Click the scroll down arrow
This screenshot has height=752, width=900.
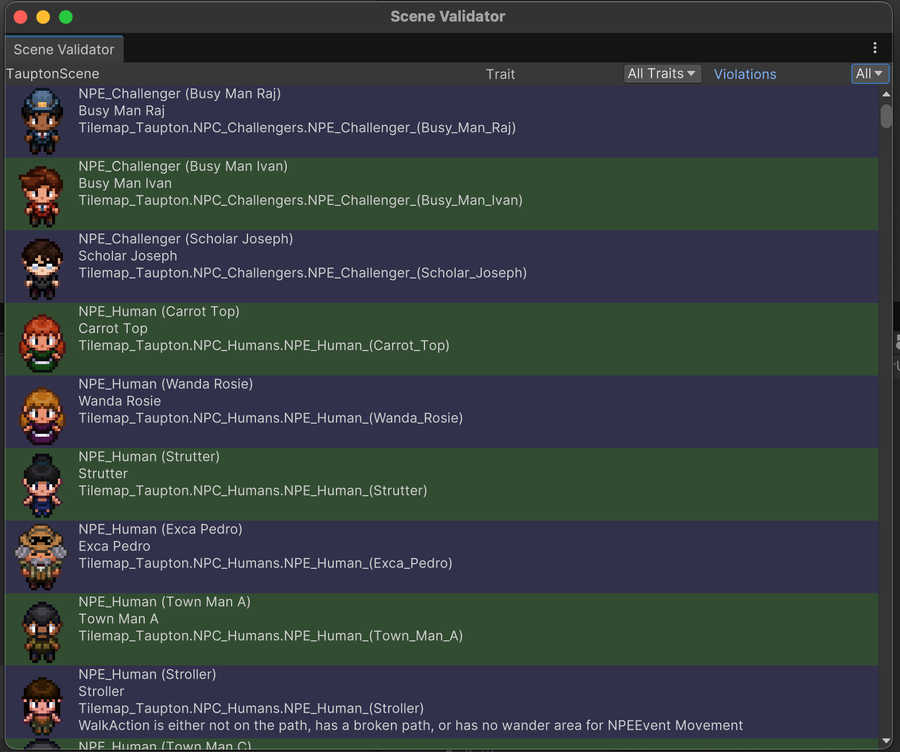click(x=886, y=741)
